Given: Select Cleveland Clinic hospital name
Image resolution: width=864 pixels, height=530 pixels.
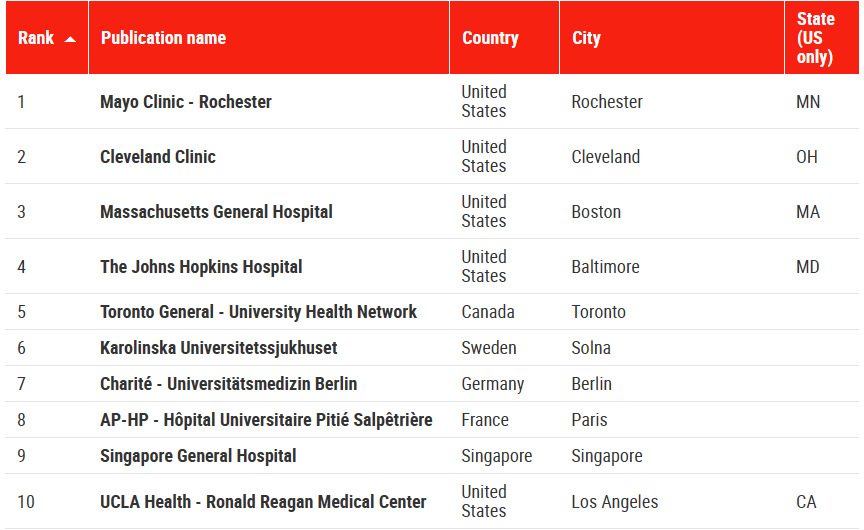Looking at the screenshot, I should (x=158, y=157).
